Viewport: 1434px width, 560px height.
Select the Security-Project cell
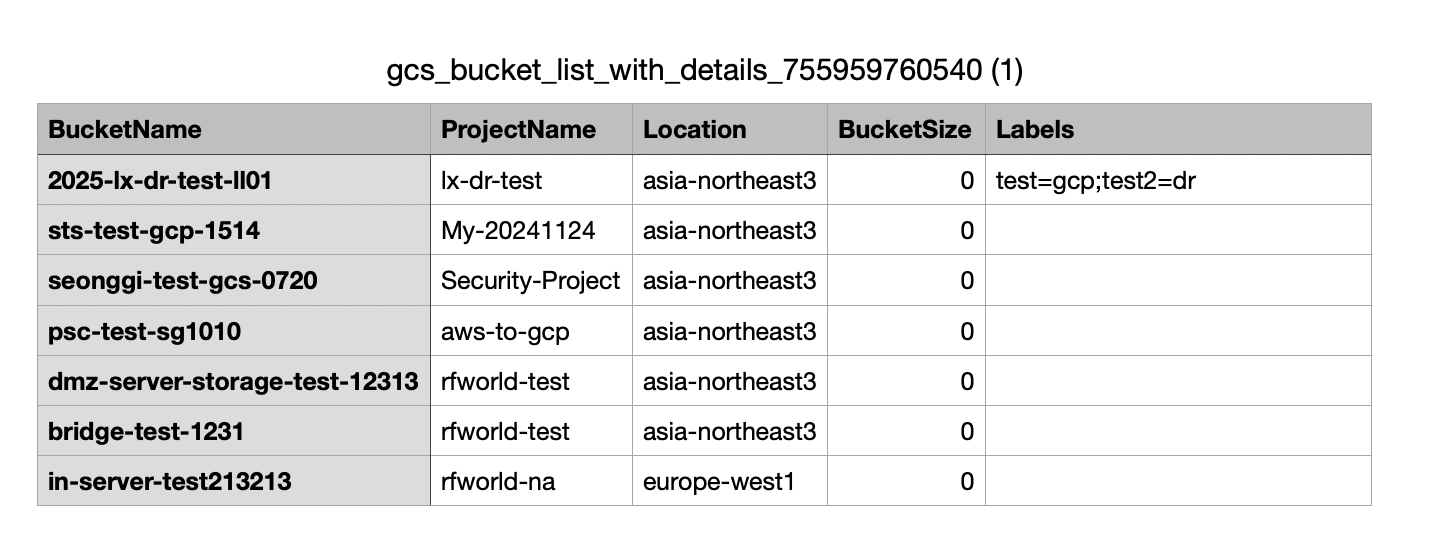(x=531, y=280)
